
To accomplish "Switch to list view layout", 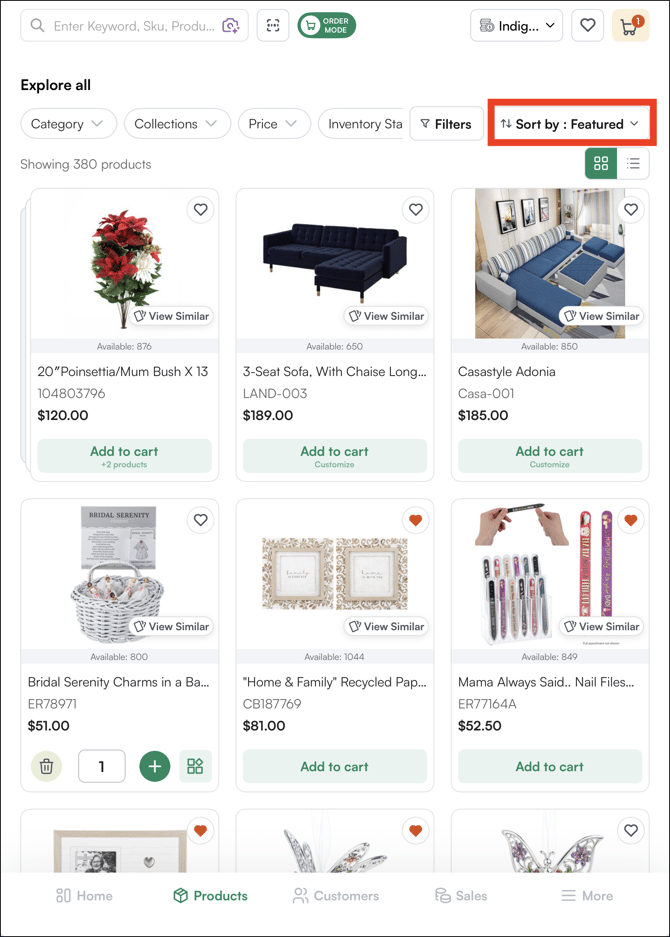I will pyautogui.click(x=633, y=164).
